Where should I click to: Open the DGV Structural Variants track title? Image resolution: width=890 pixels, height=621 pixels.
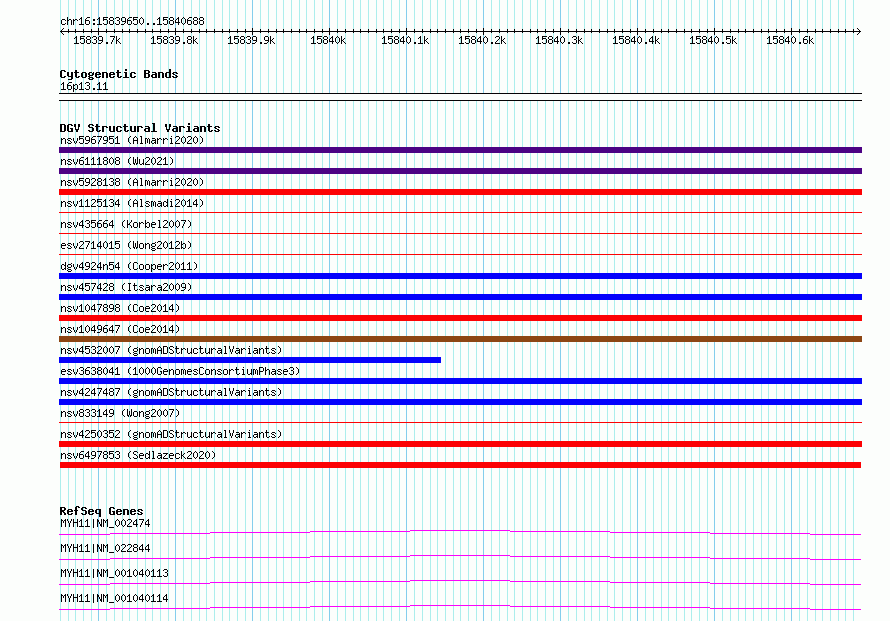click(140, 128)
